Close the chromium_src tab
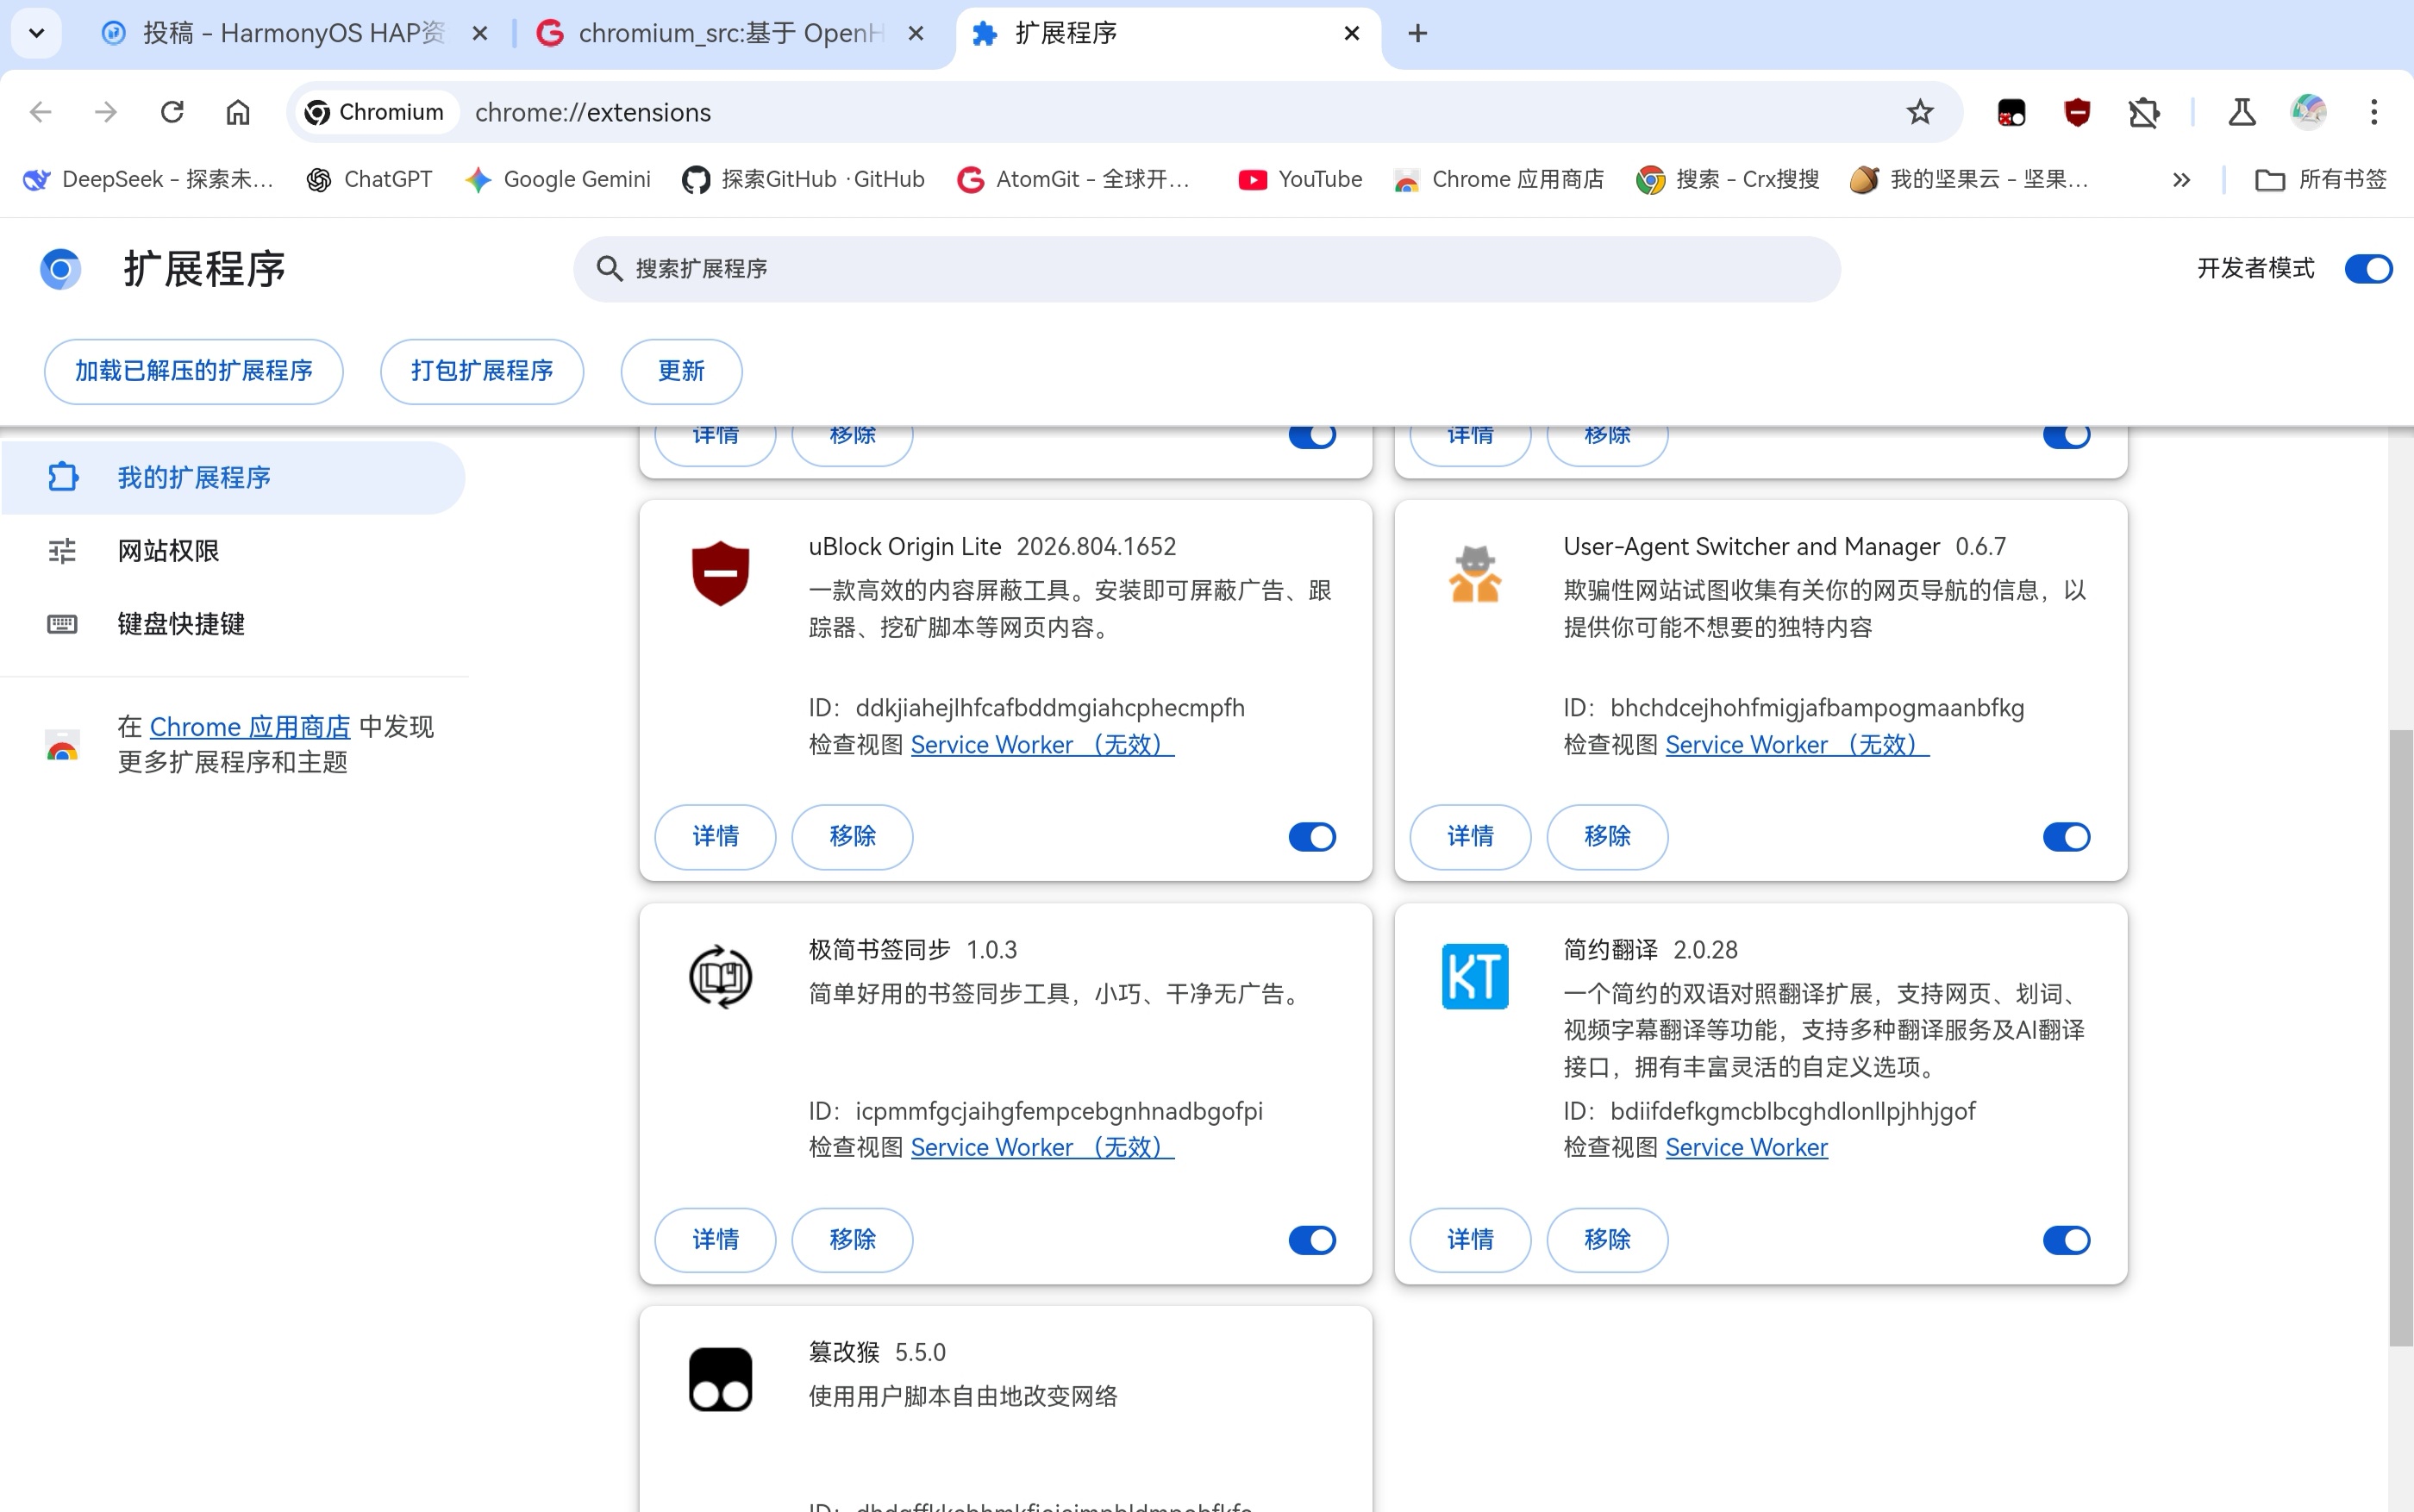 pyautogui.click(x=915, y=33)
